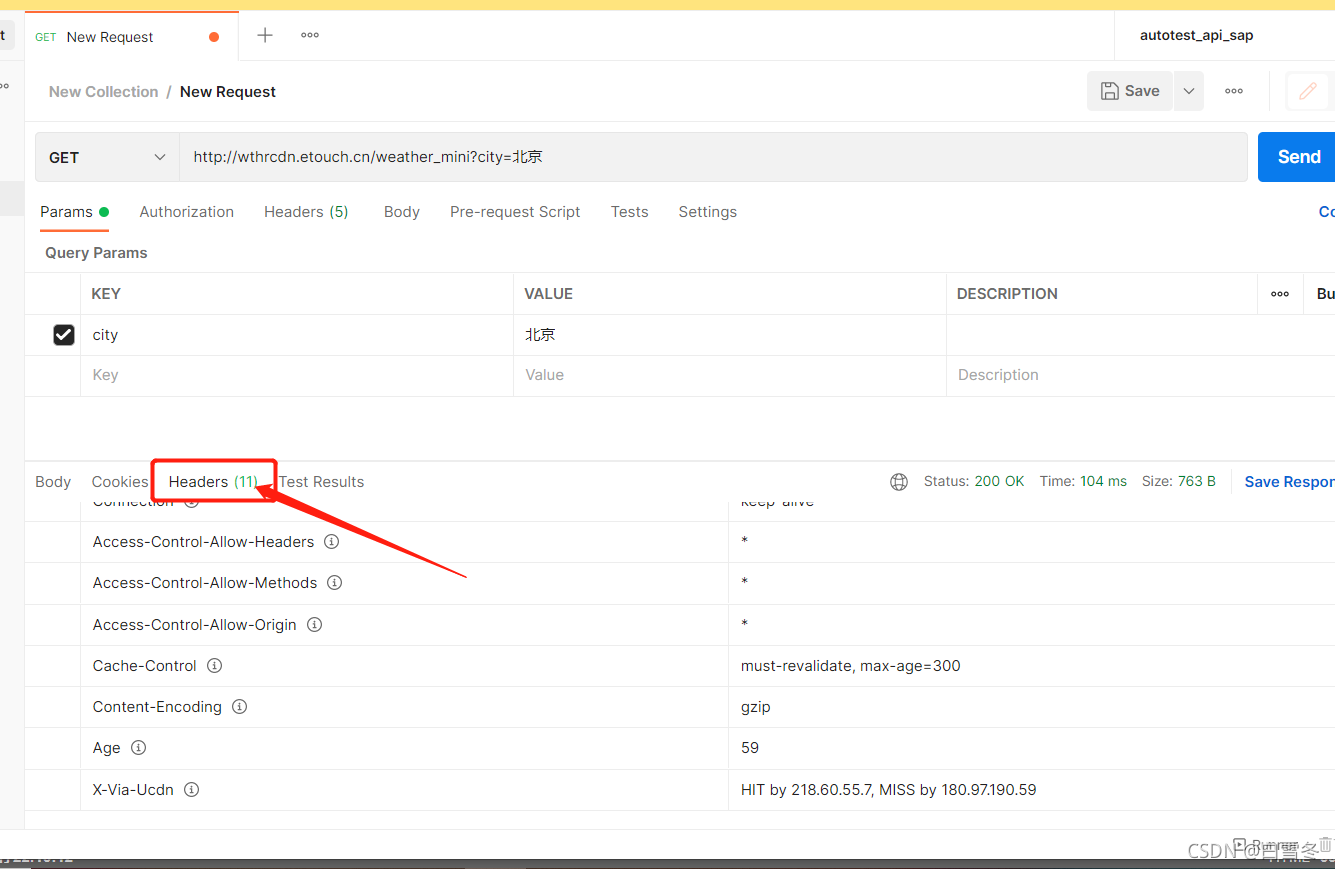
Task: Open a new request tab with plus icon
Action: 265,36
